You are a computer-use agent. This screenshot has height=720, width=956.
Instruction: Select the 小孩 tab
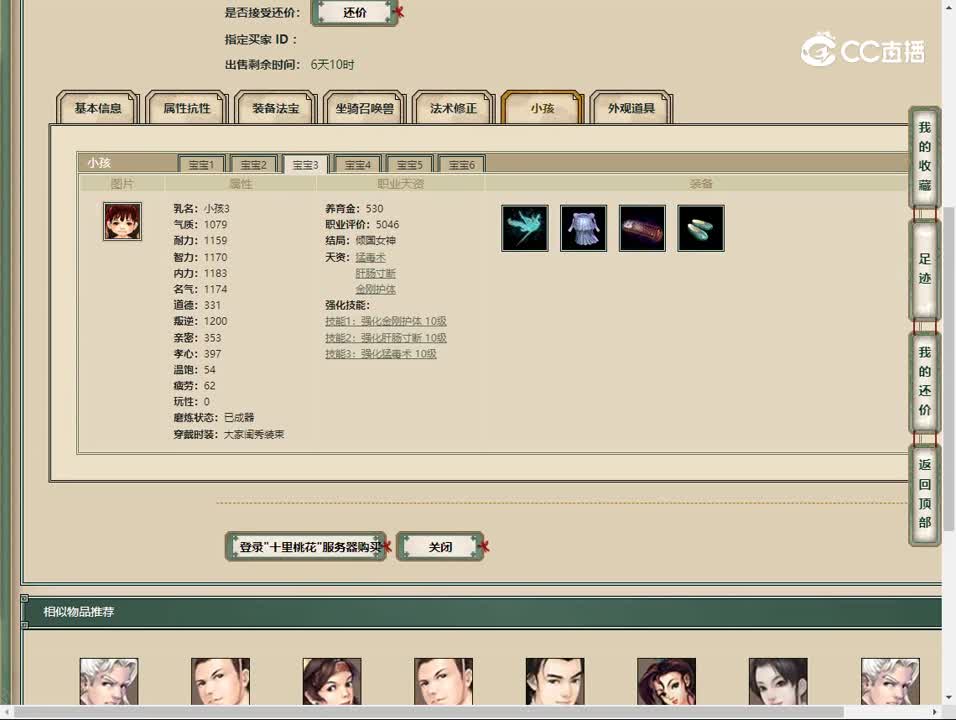click(x=542, y=108)
